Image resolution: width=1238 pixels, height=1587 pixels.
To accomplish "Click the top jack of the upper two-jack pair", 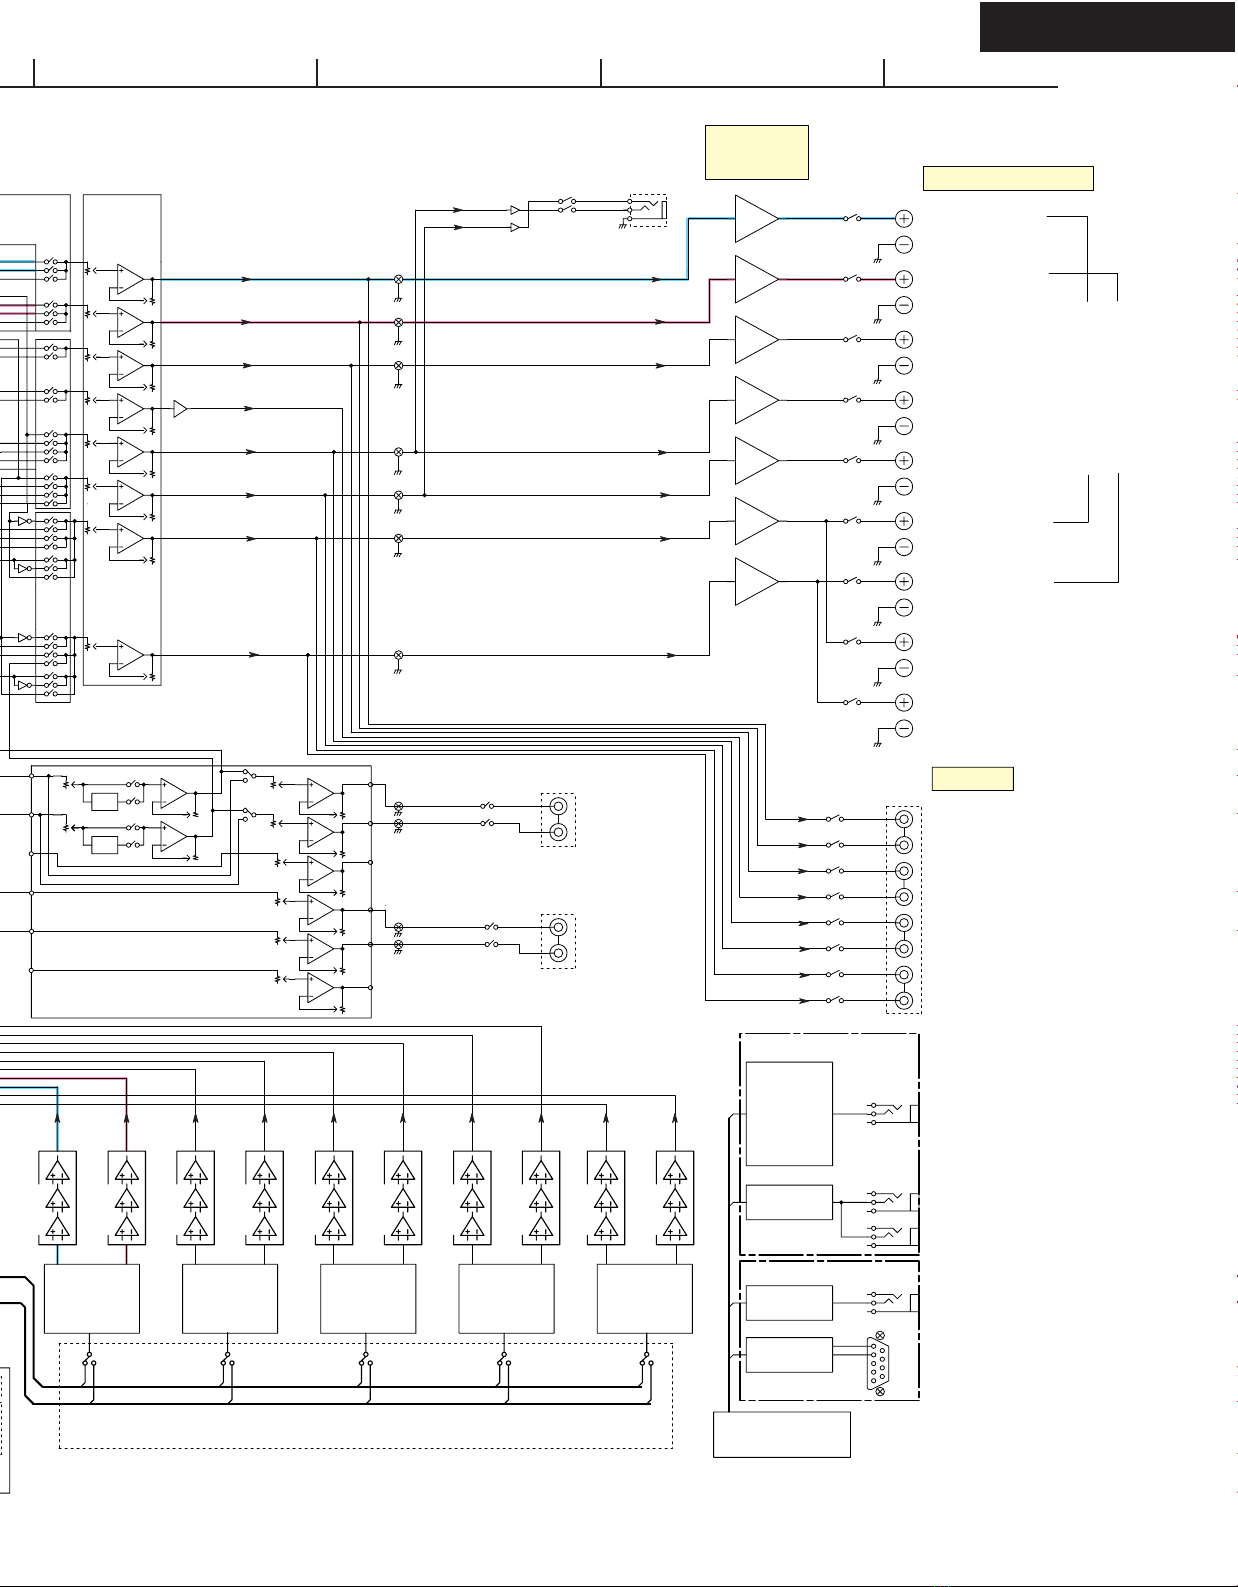I will (559, 806).
